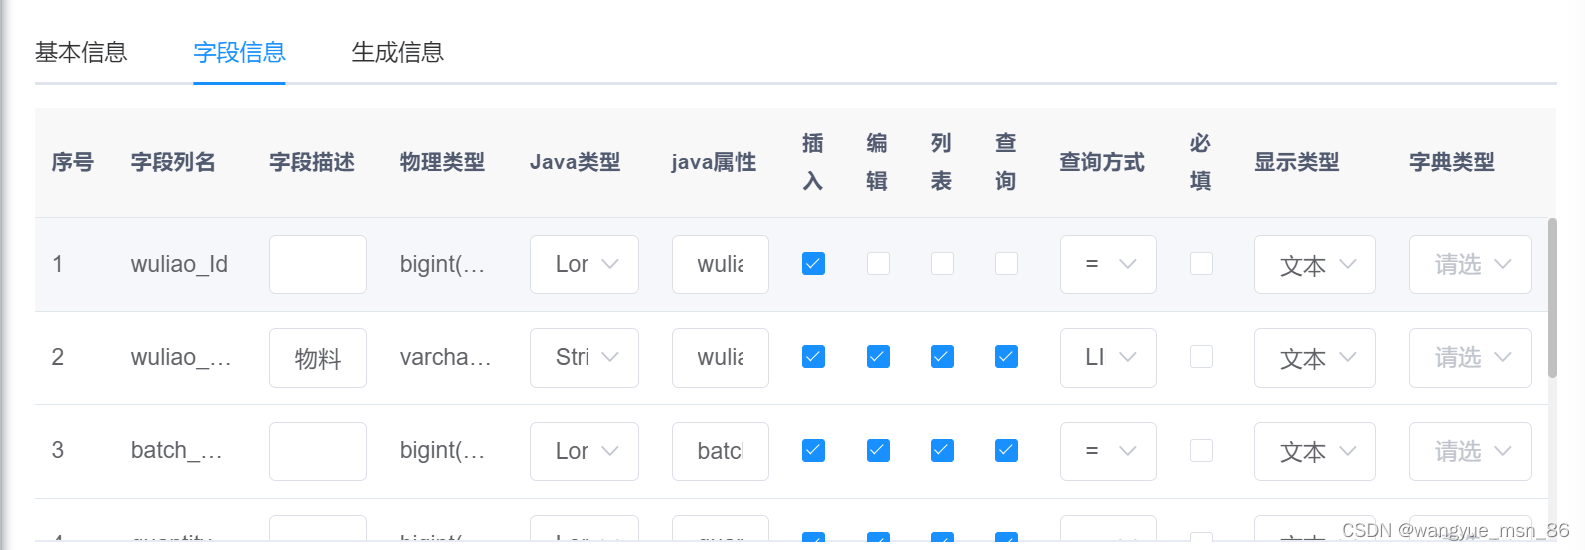
Task: Click the java属性 column header
Action: (713, 162)
